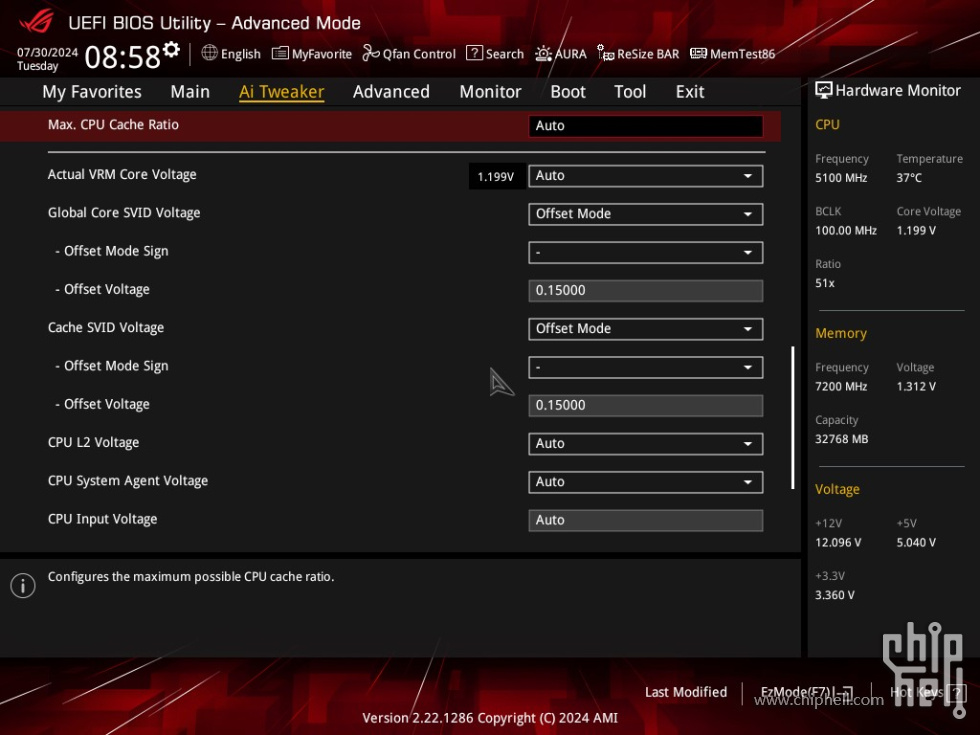The height and width of the screenshot is (735, 980).
Task: Select the Global Core SVID Voltage label
Action: point(124,212)
